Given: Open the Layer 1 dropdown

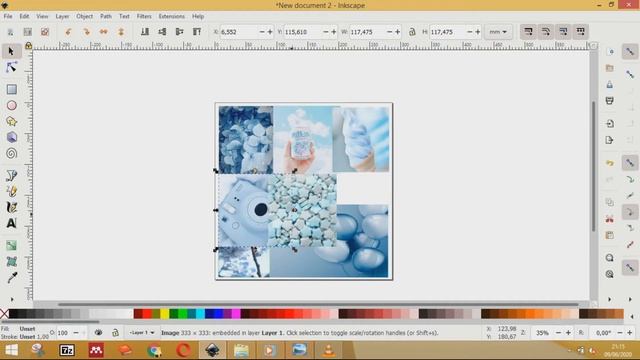Looking at the screenshot, I should [142, 333].
